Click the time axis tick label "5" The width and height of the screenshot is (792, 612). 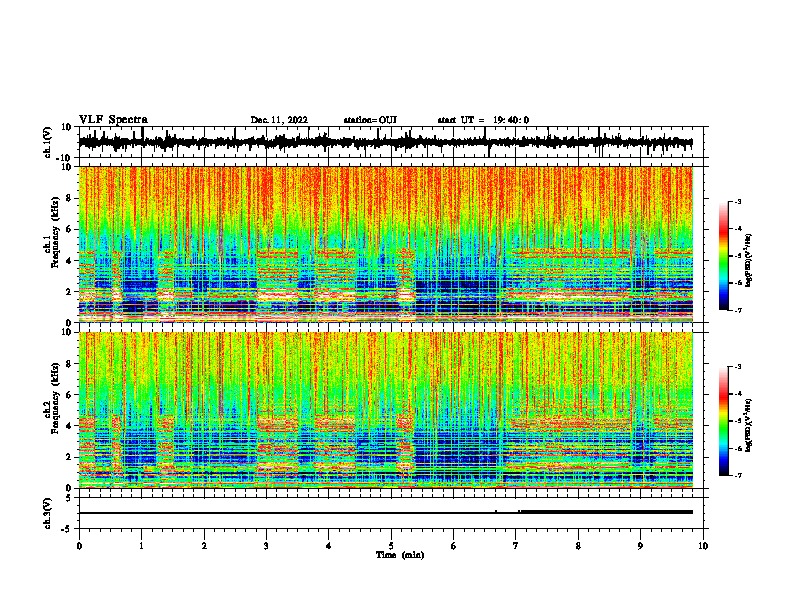click(391, 546)
